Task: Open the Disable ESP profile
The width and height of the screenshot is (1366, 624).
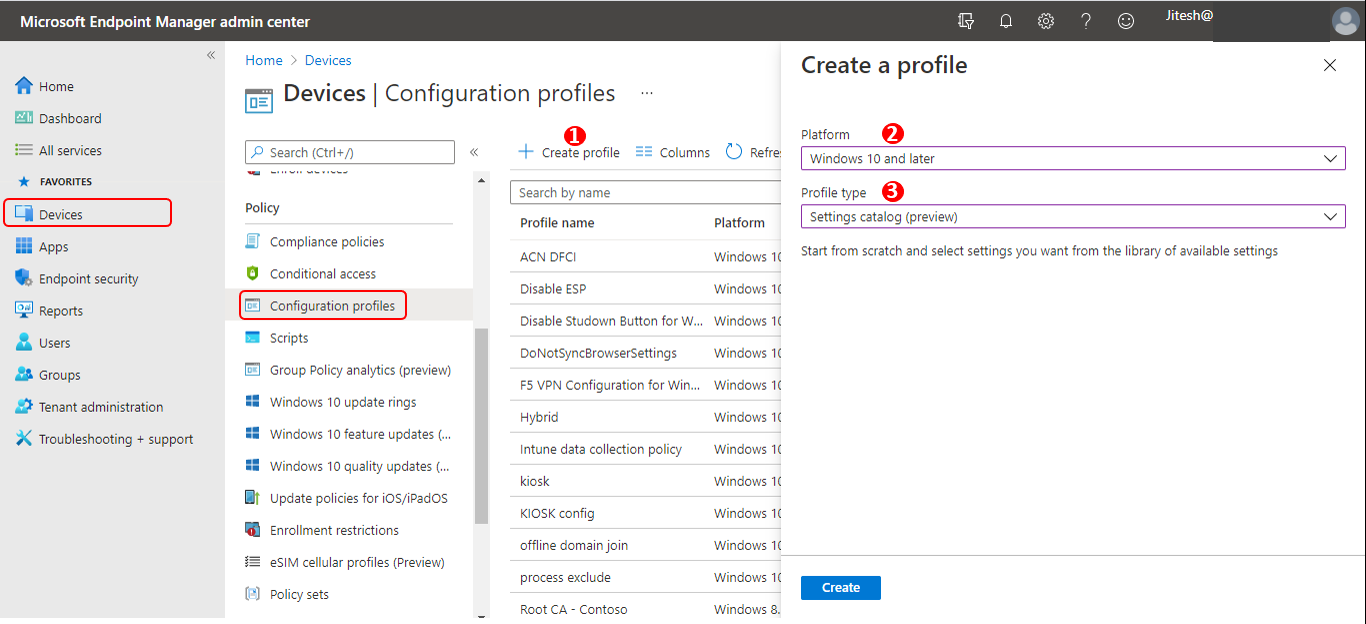Action: click(553, 289)
